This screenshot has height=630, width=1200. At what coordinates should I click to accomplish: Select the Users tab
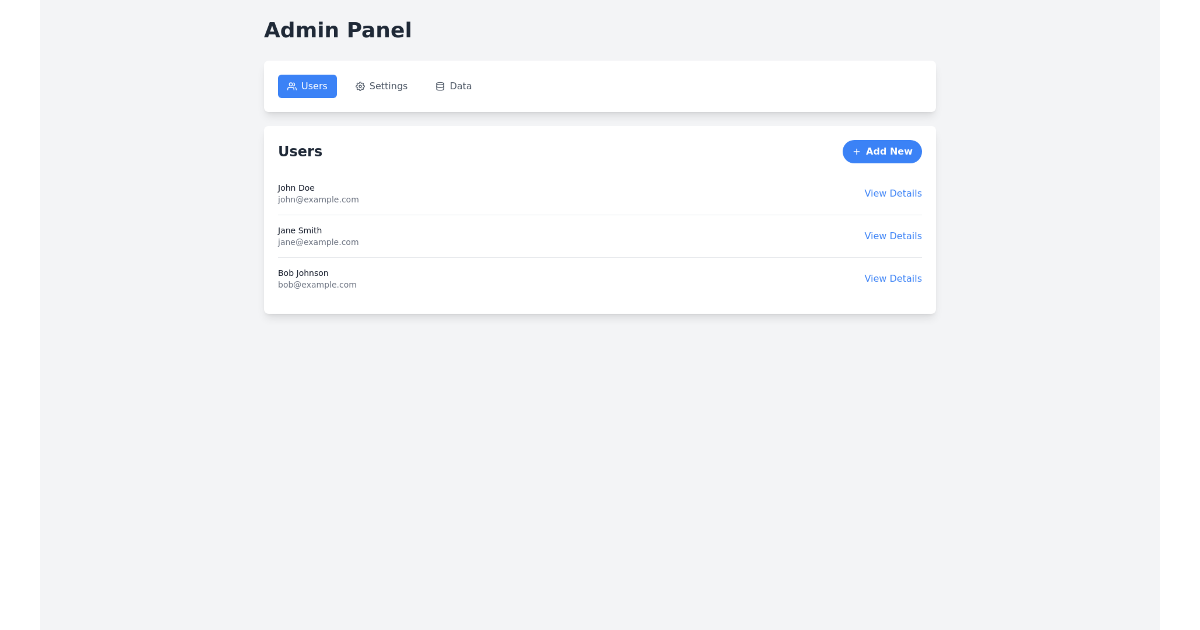tap(307, 86)
